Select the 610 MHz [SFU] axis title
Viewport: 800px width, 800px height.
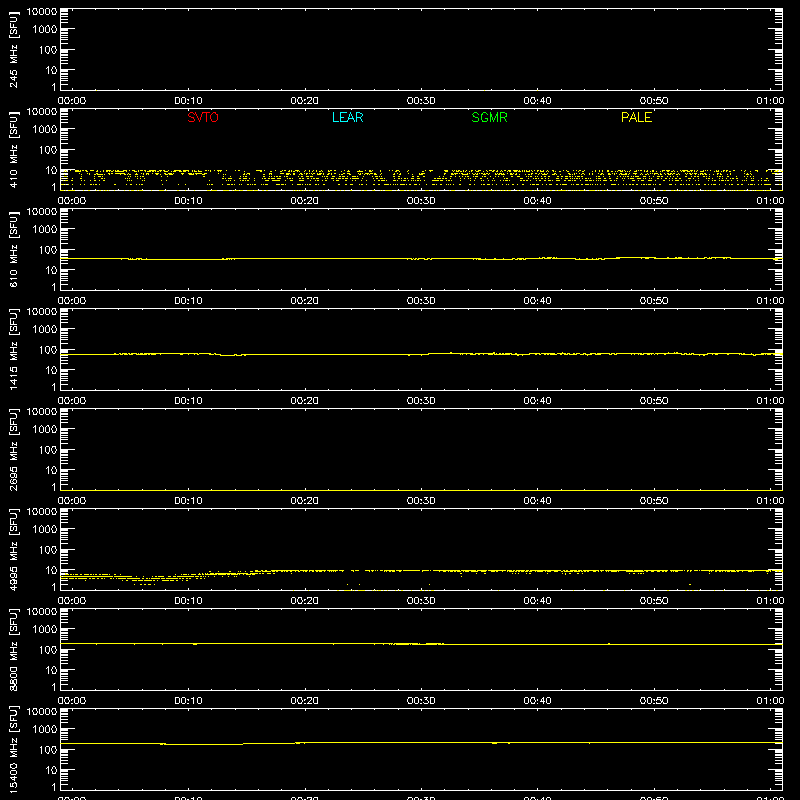[x=13, y=250]
